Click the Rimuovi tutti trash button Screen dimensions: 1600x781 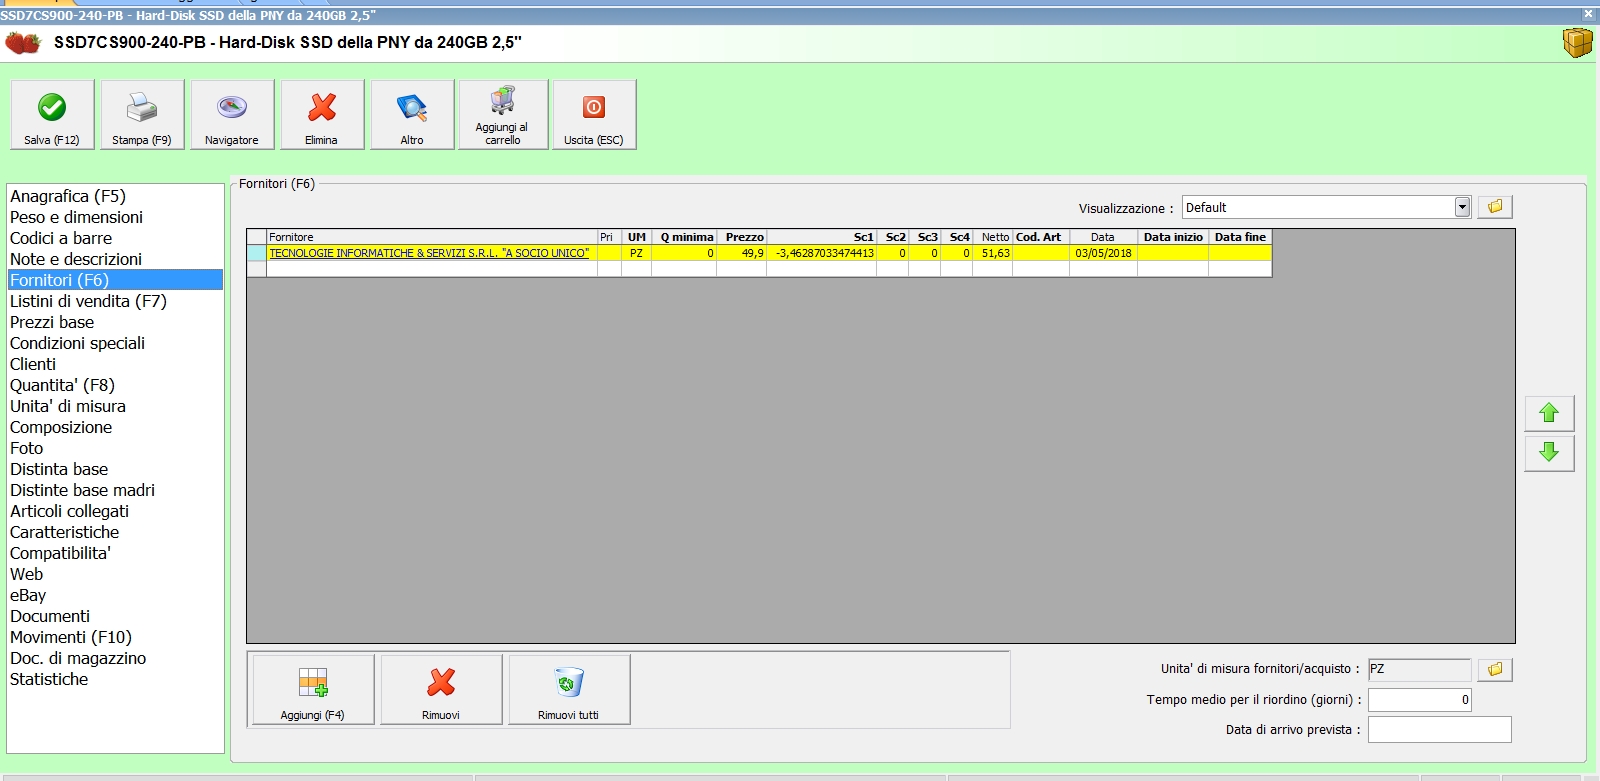[569, 690]
